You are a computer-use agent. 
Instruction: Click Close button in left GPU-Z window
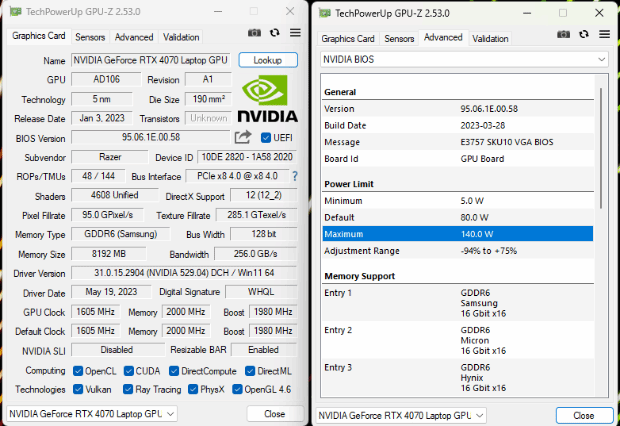[x=275, y=414]
